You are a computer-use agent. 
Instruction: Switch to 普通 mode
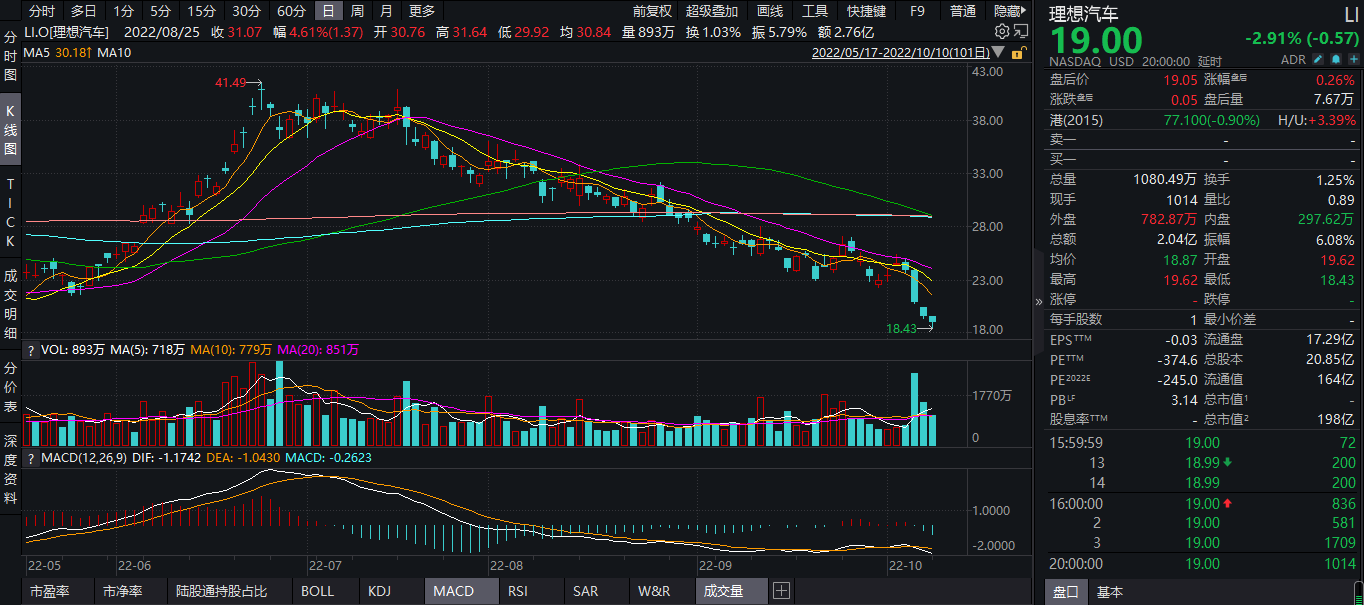coord(963,11)
